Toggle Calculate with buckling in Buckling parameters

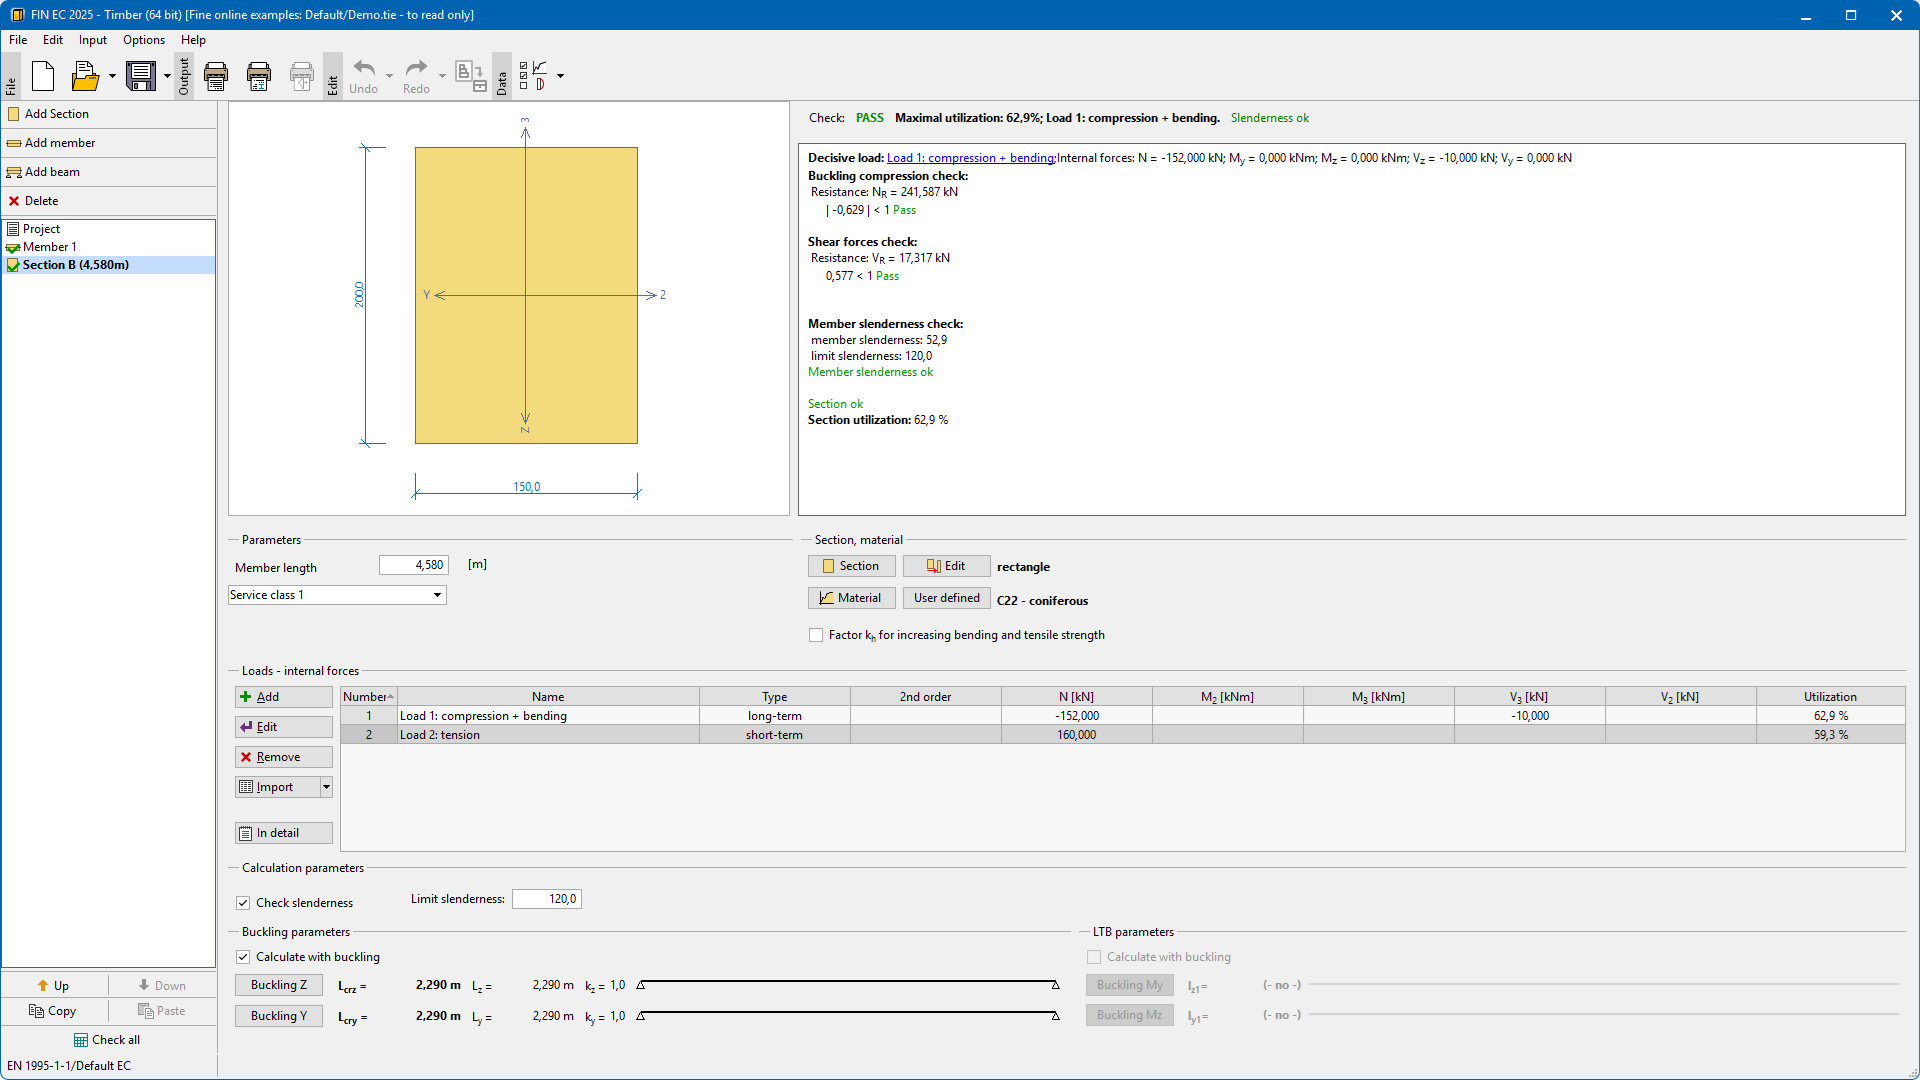243,957
